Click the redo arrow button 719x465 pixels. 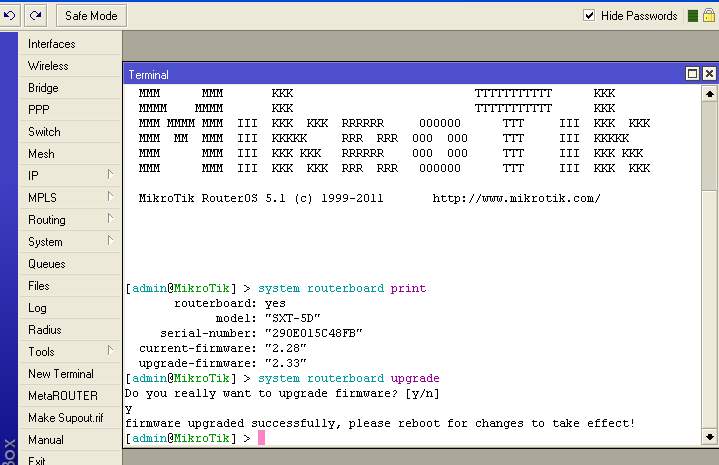[x=35, y=16]
